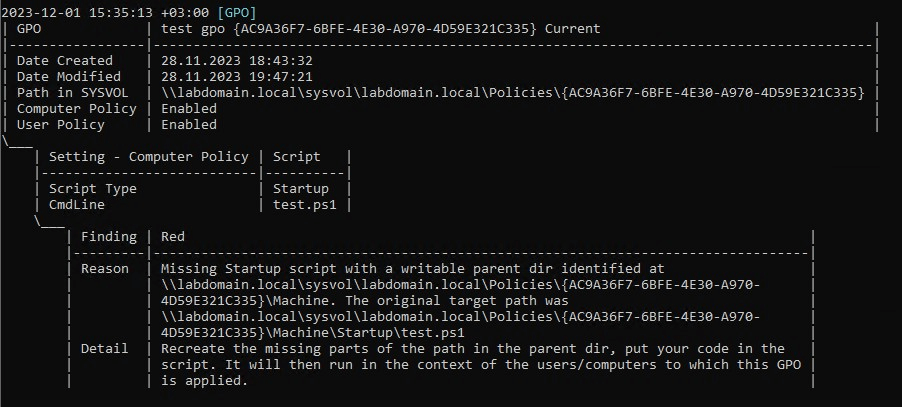
Task: Click the 'Current' status word
Action: point(572,28)
